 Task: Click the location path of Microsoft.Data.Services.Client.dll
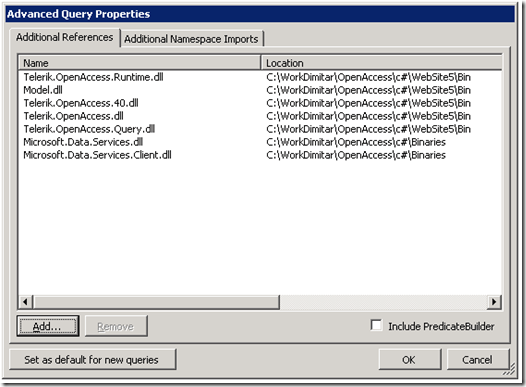pos(356,155)
